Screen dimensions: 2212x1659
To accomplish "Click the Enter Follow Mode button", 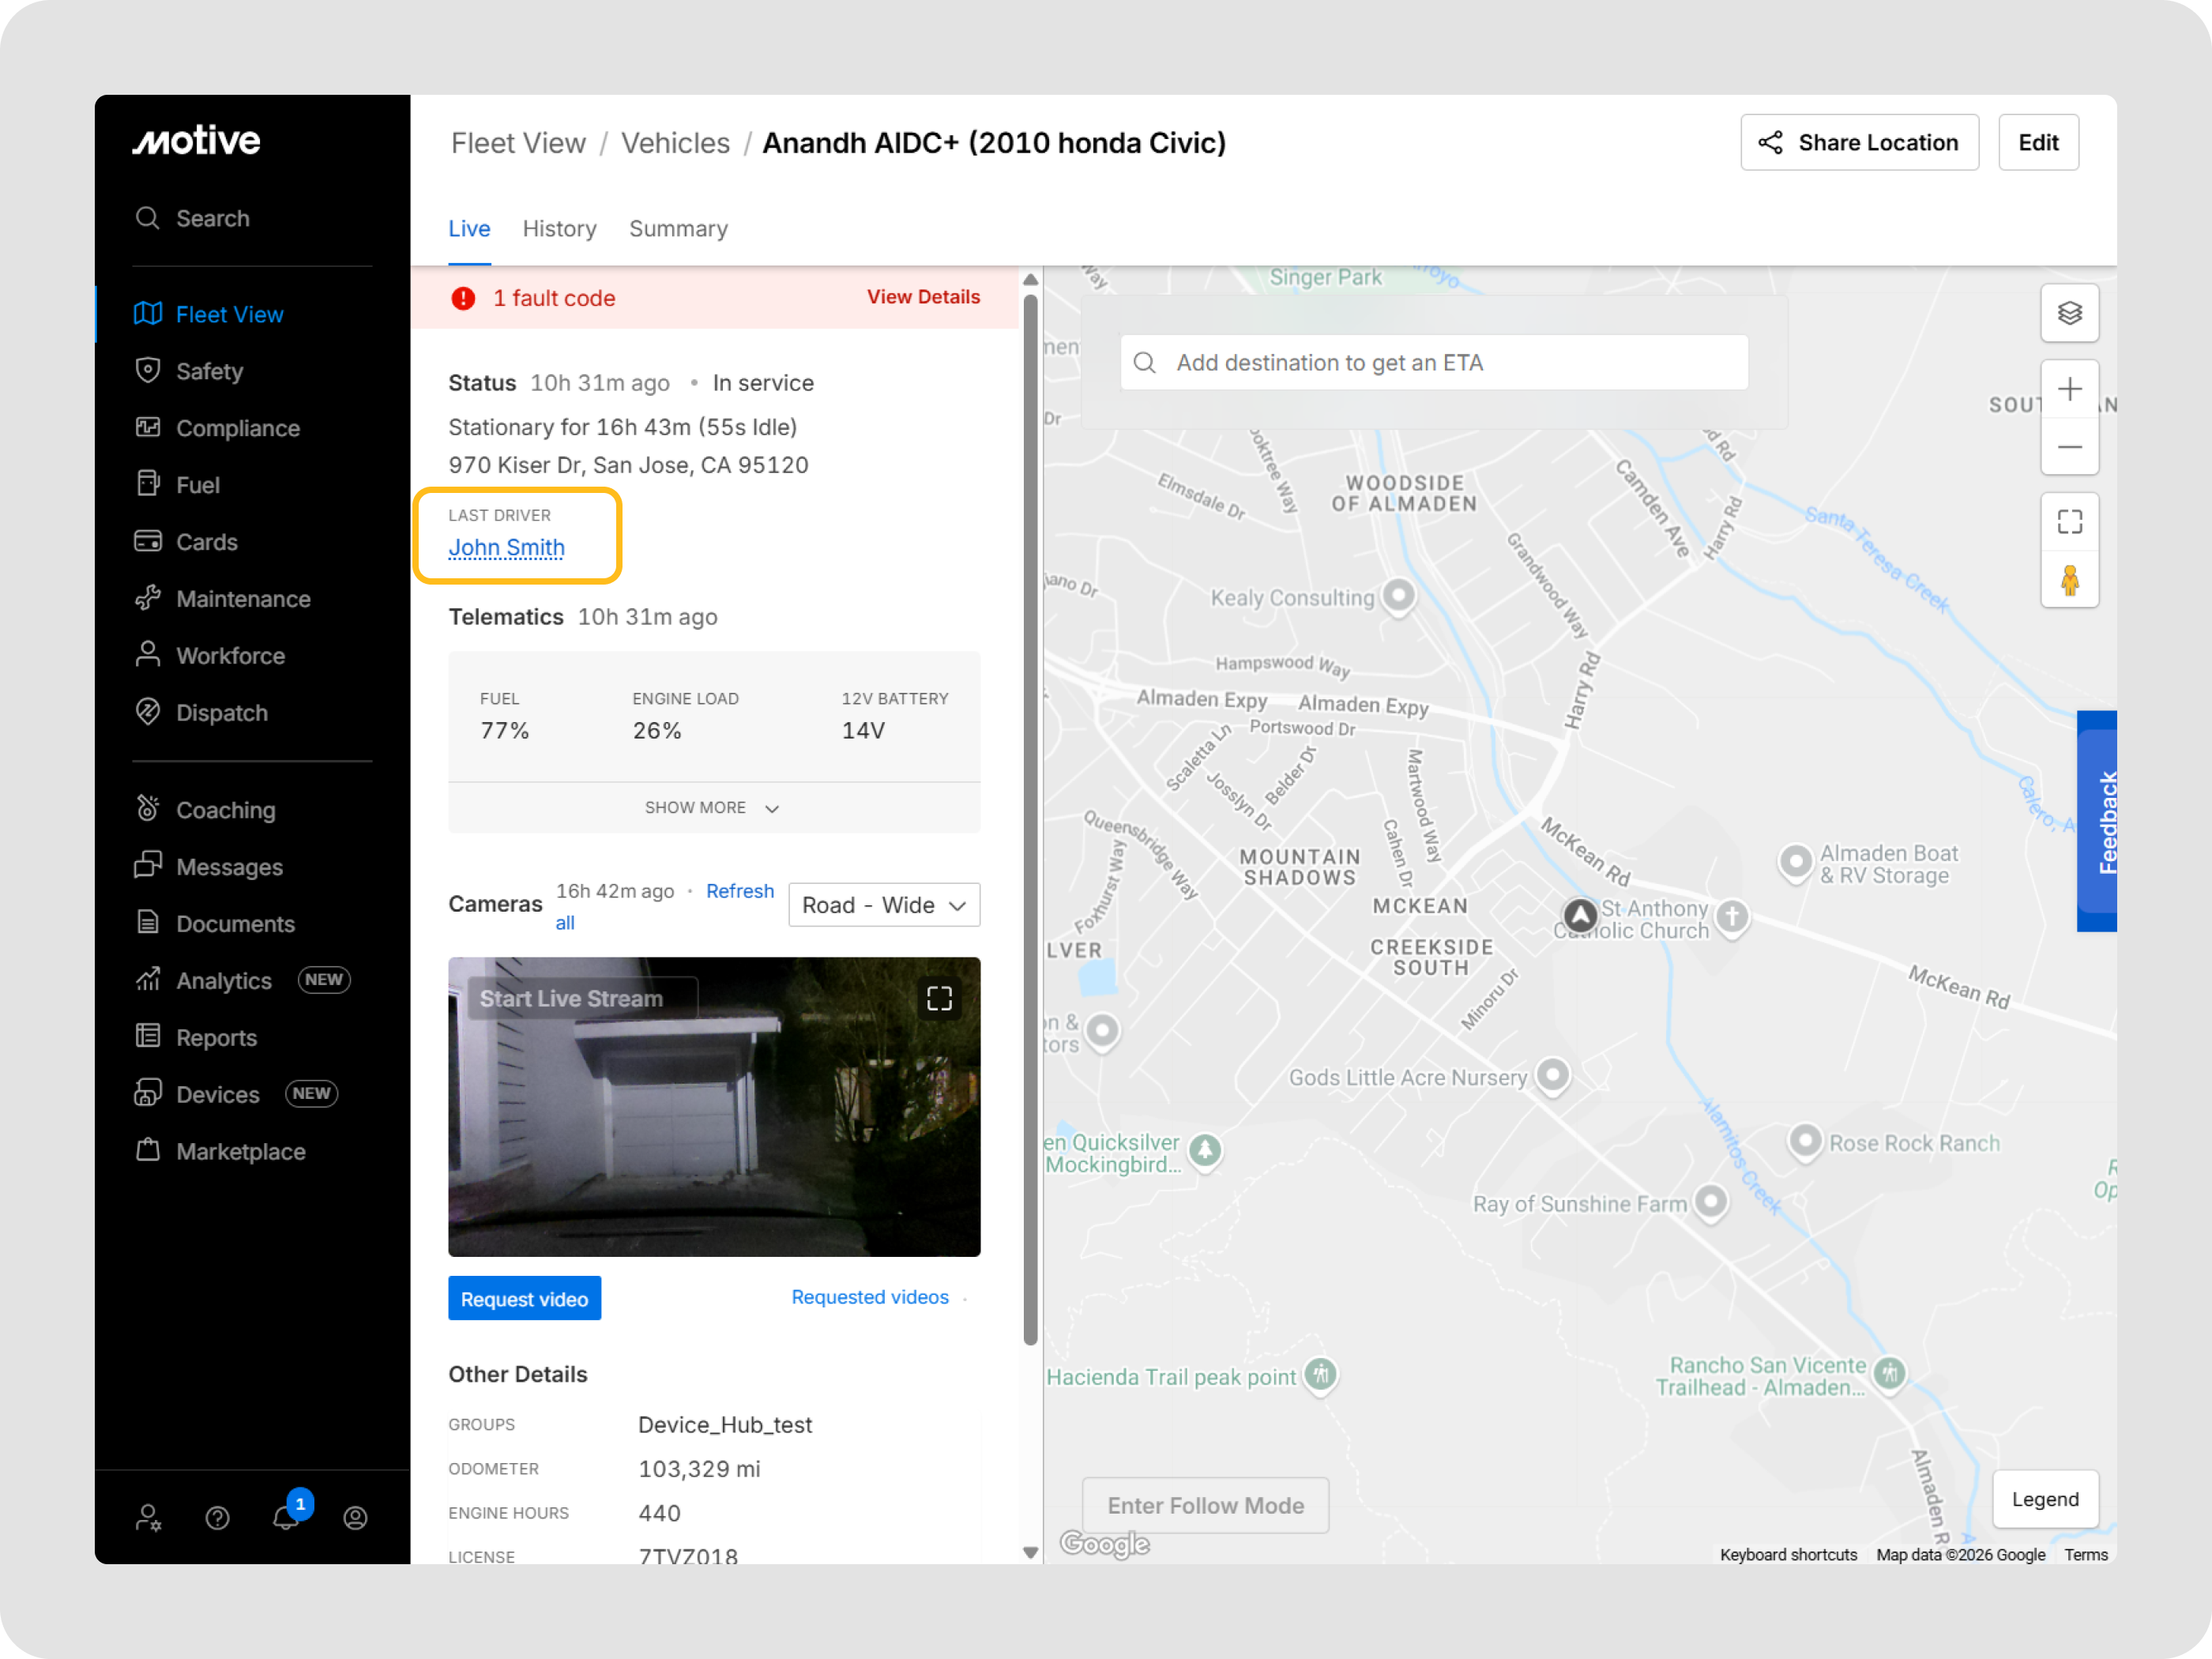I will [1205, 1505].
